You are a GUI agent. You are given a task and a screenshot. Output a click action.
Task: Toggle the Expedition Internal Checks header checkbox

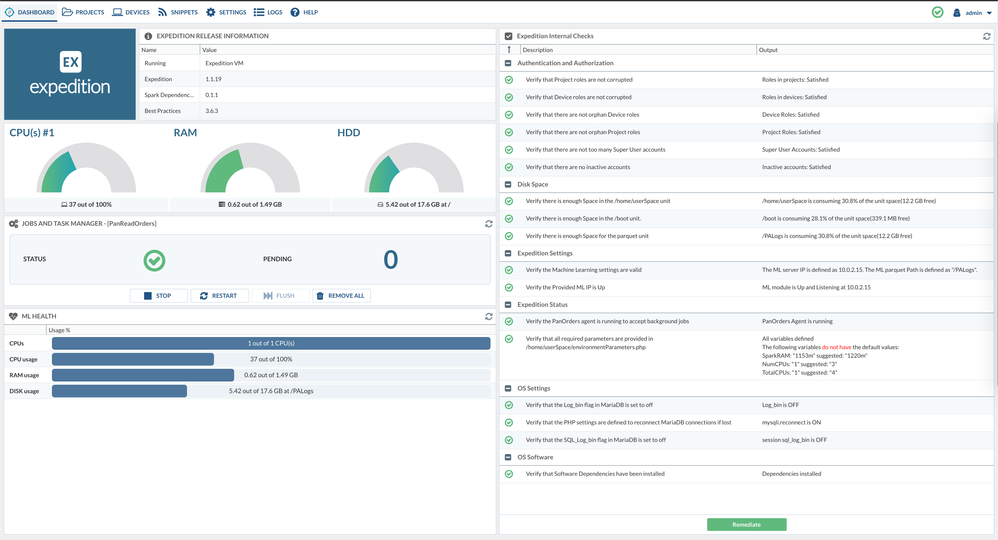click(x=509, y=36)
